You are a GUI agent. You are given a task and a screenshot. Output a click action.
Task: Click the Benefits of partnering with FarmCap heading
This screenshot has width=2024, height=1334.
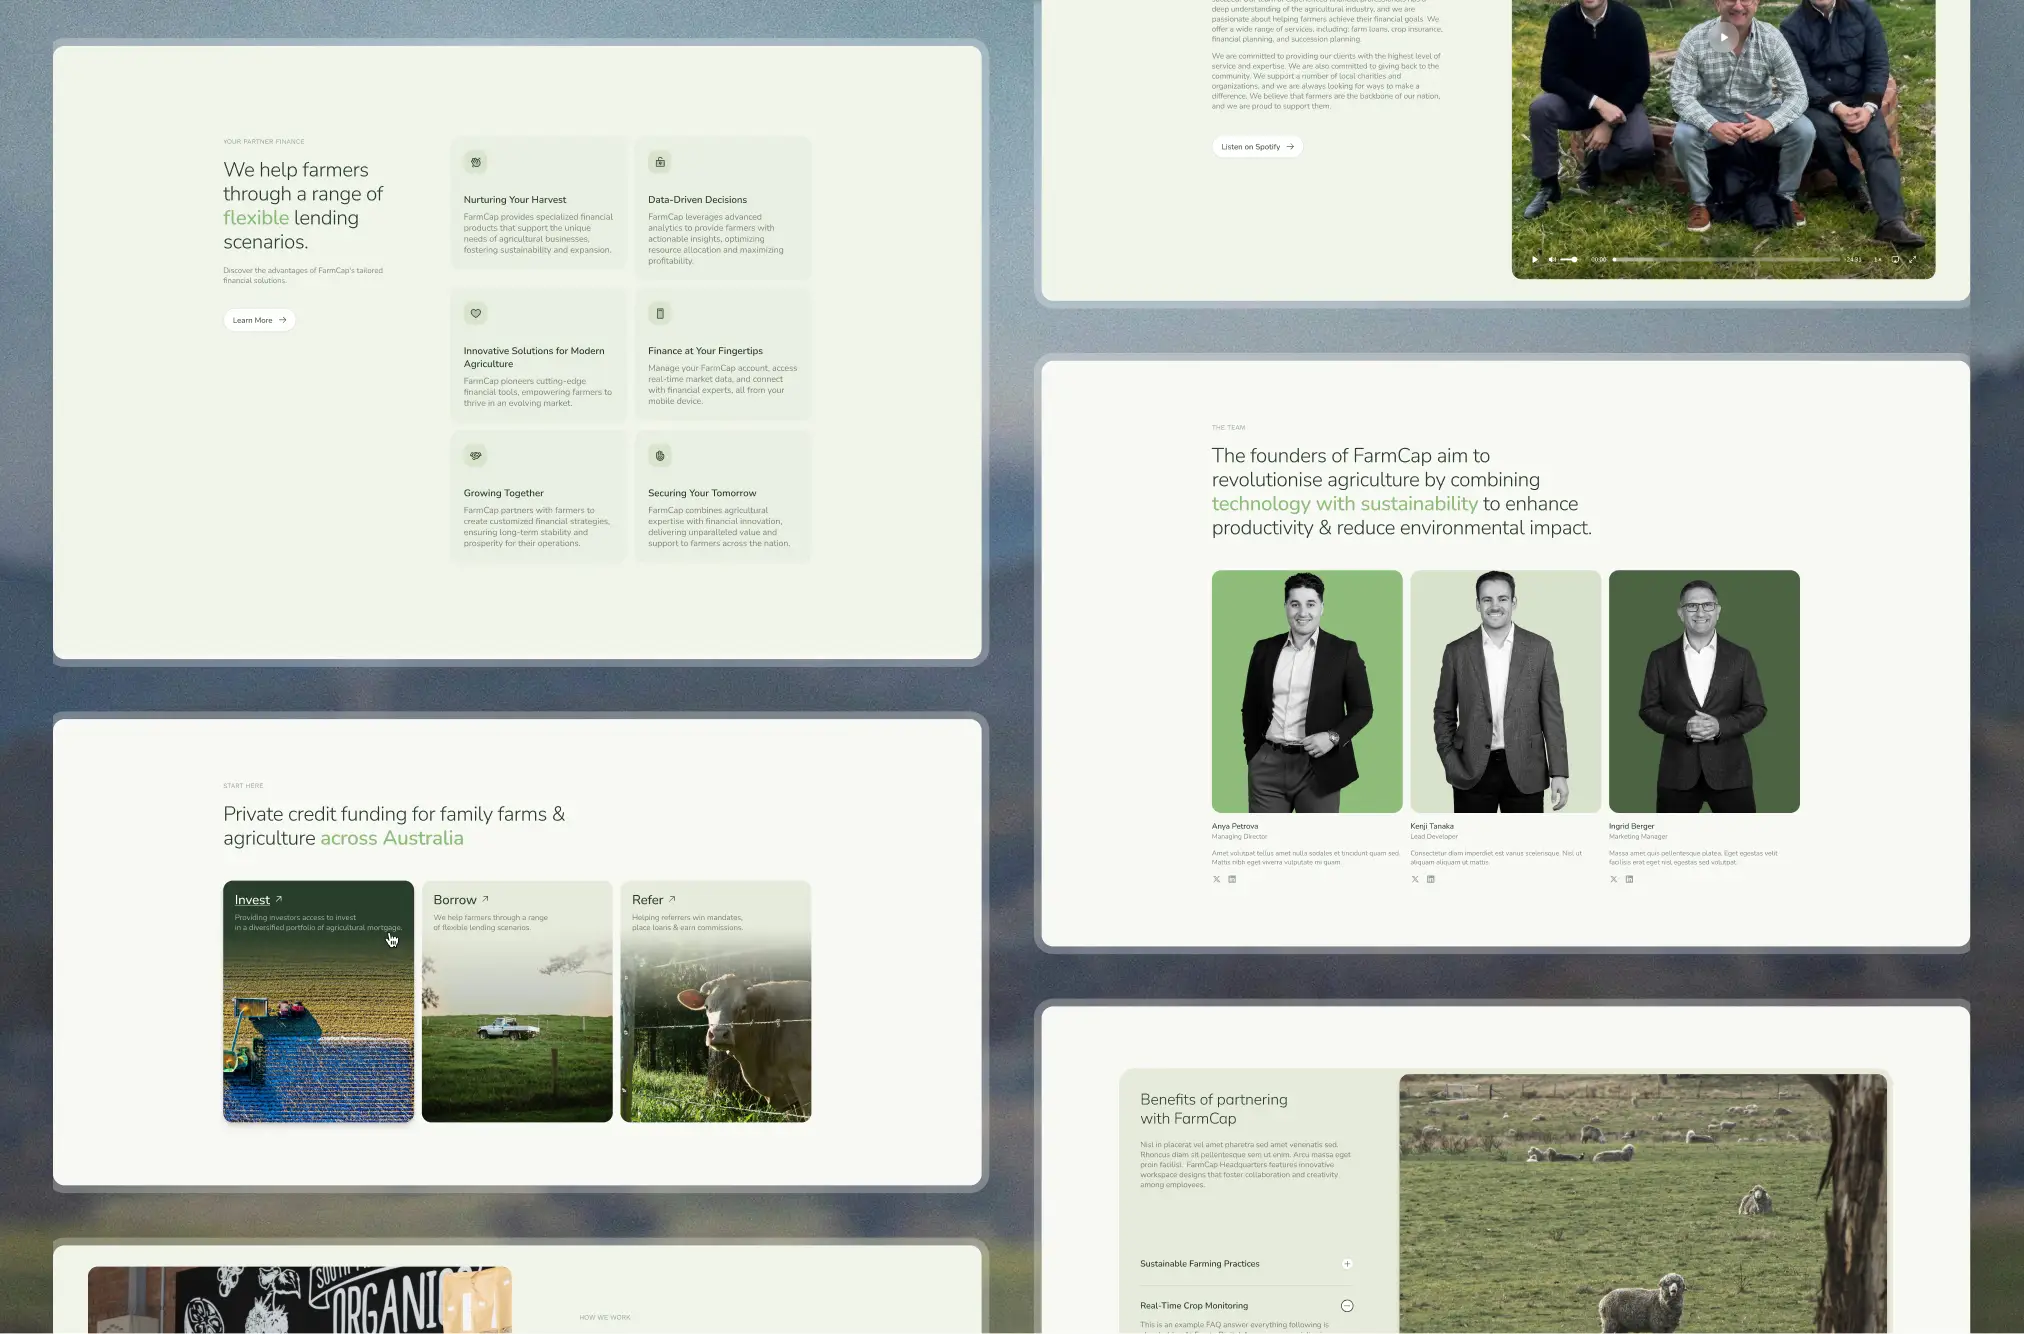(x=1214, y=1109)
